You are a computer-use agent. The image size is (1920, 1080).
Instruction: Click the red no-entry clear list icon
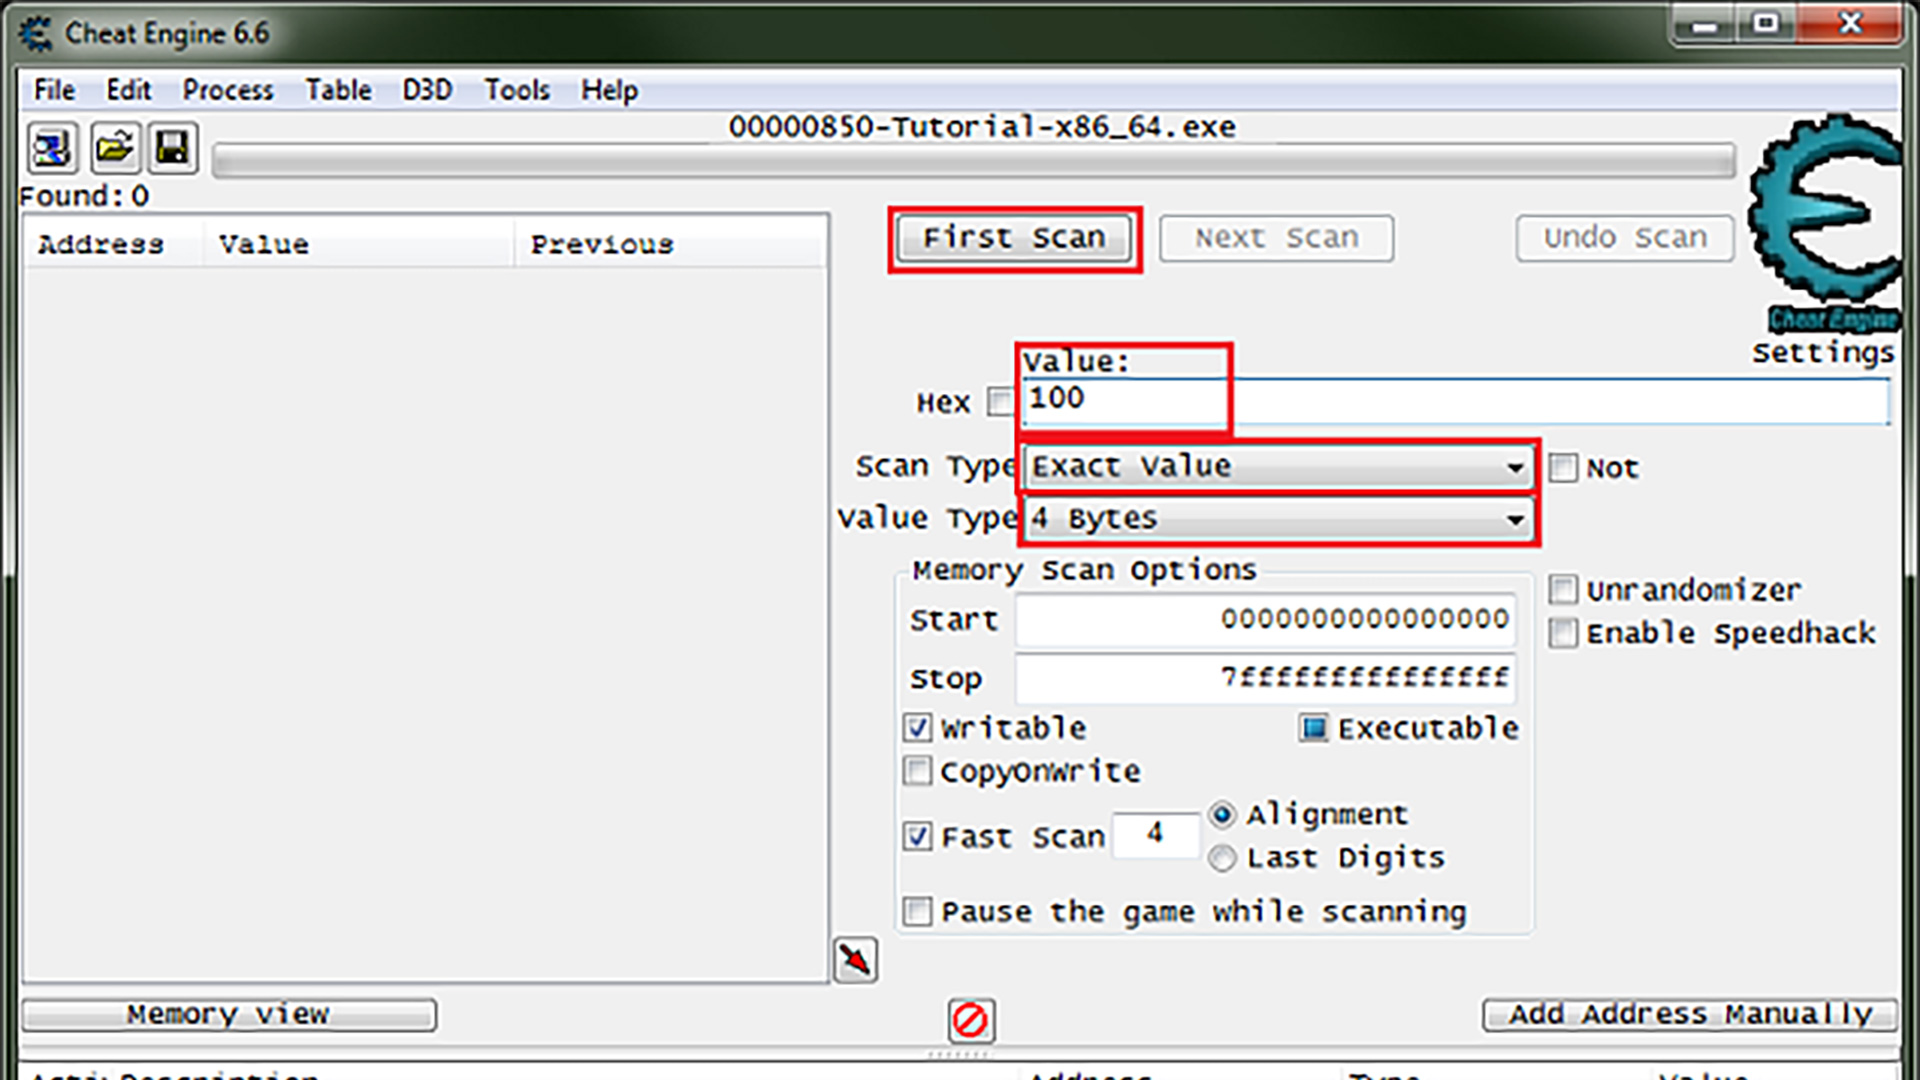click(x=971, y=1021)
